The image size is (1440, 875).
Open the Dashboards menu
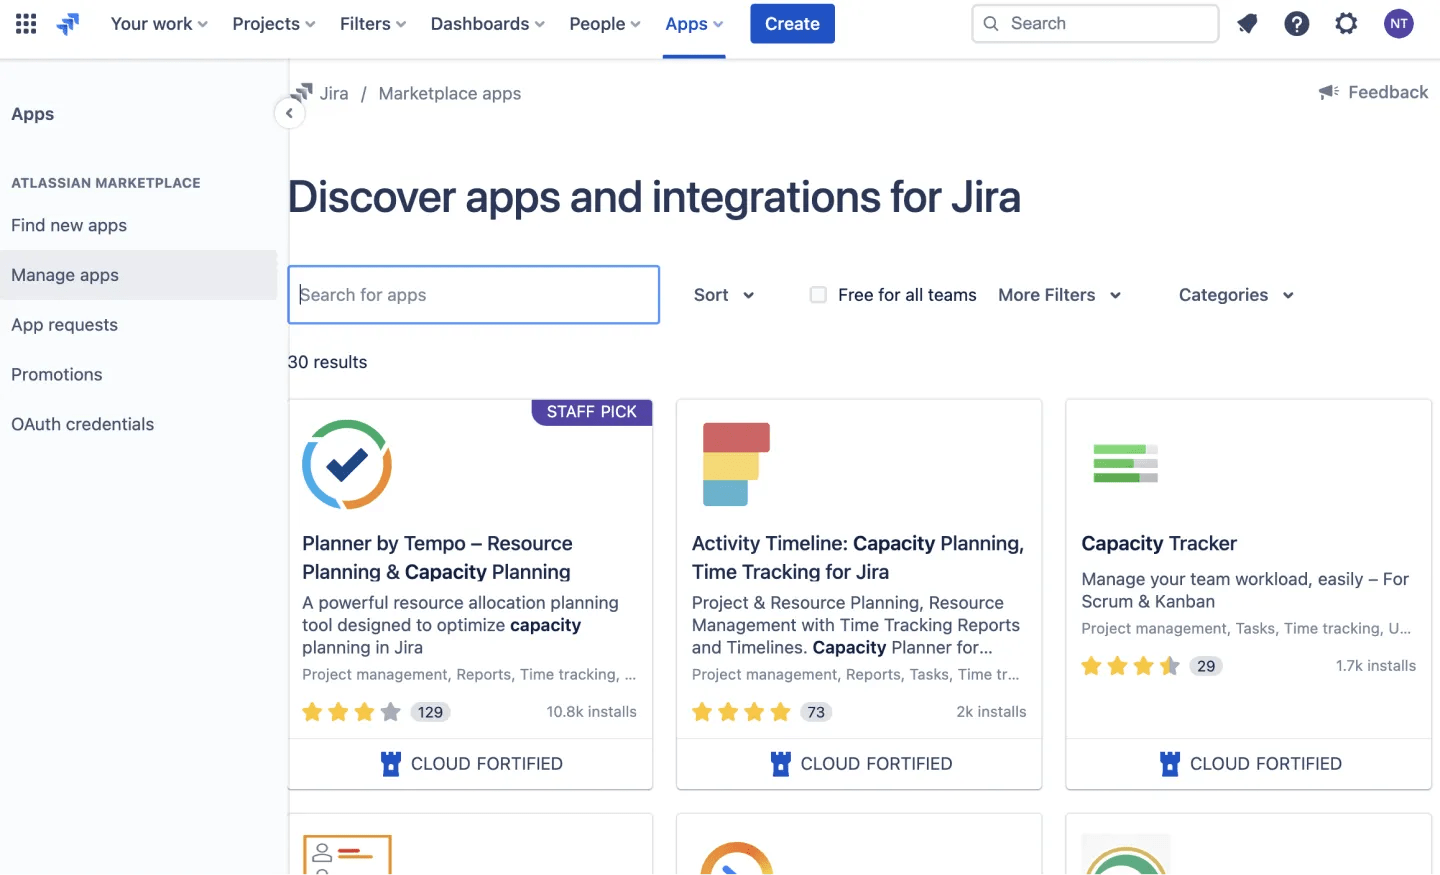(x=487, y=23)
